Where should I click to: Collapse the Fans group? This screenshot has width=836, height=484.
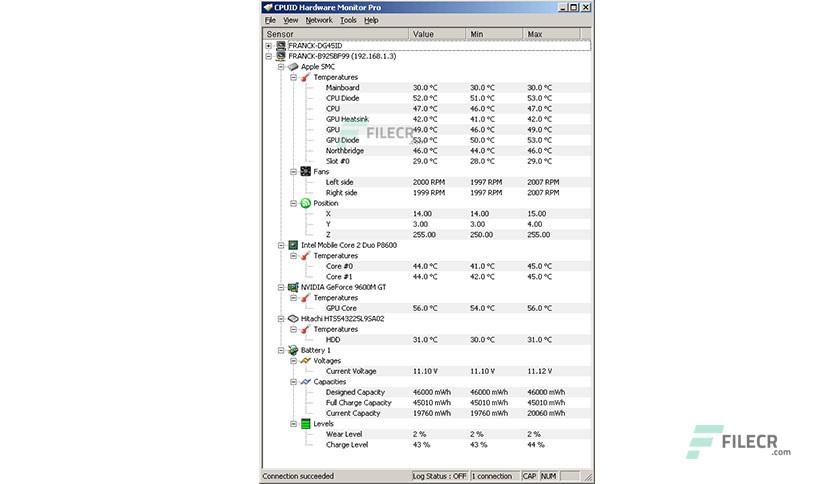click(293, 172)
